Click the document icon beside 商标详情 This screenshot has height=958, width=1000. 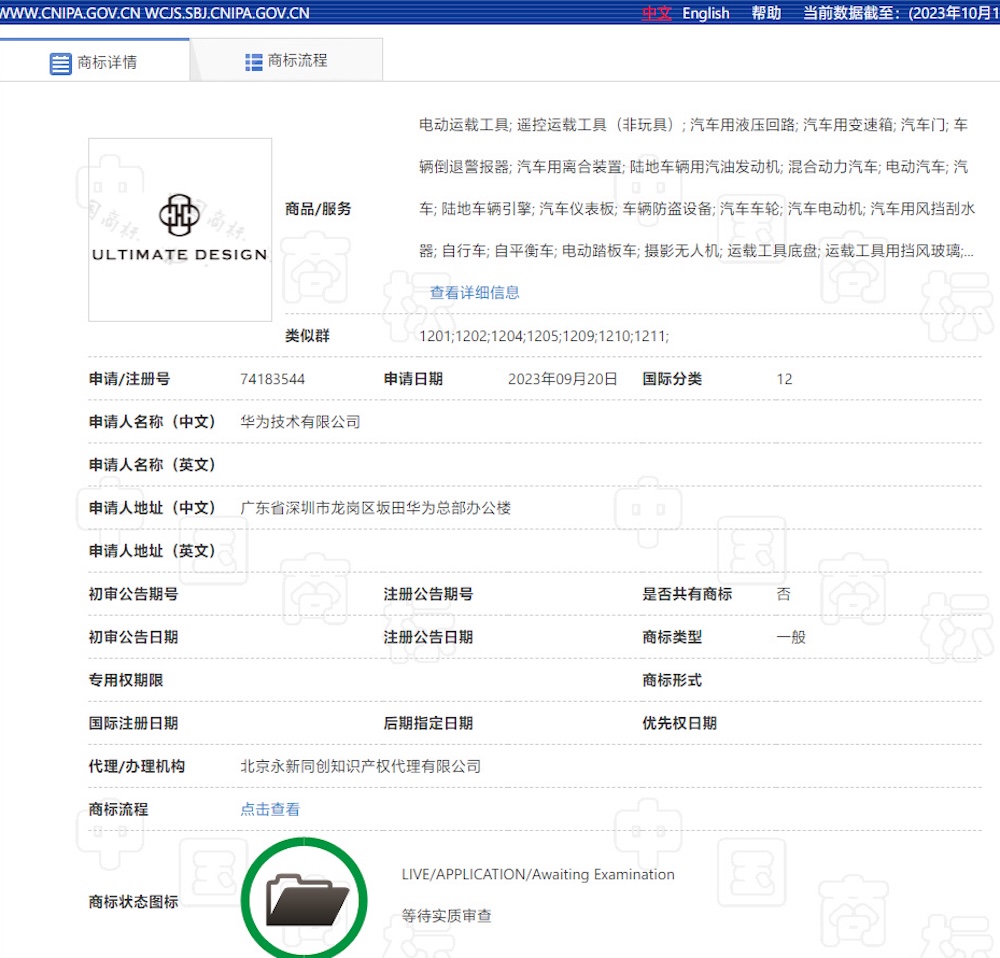pyautogui.click(x=59, y=59)
